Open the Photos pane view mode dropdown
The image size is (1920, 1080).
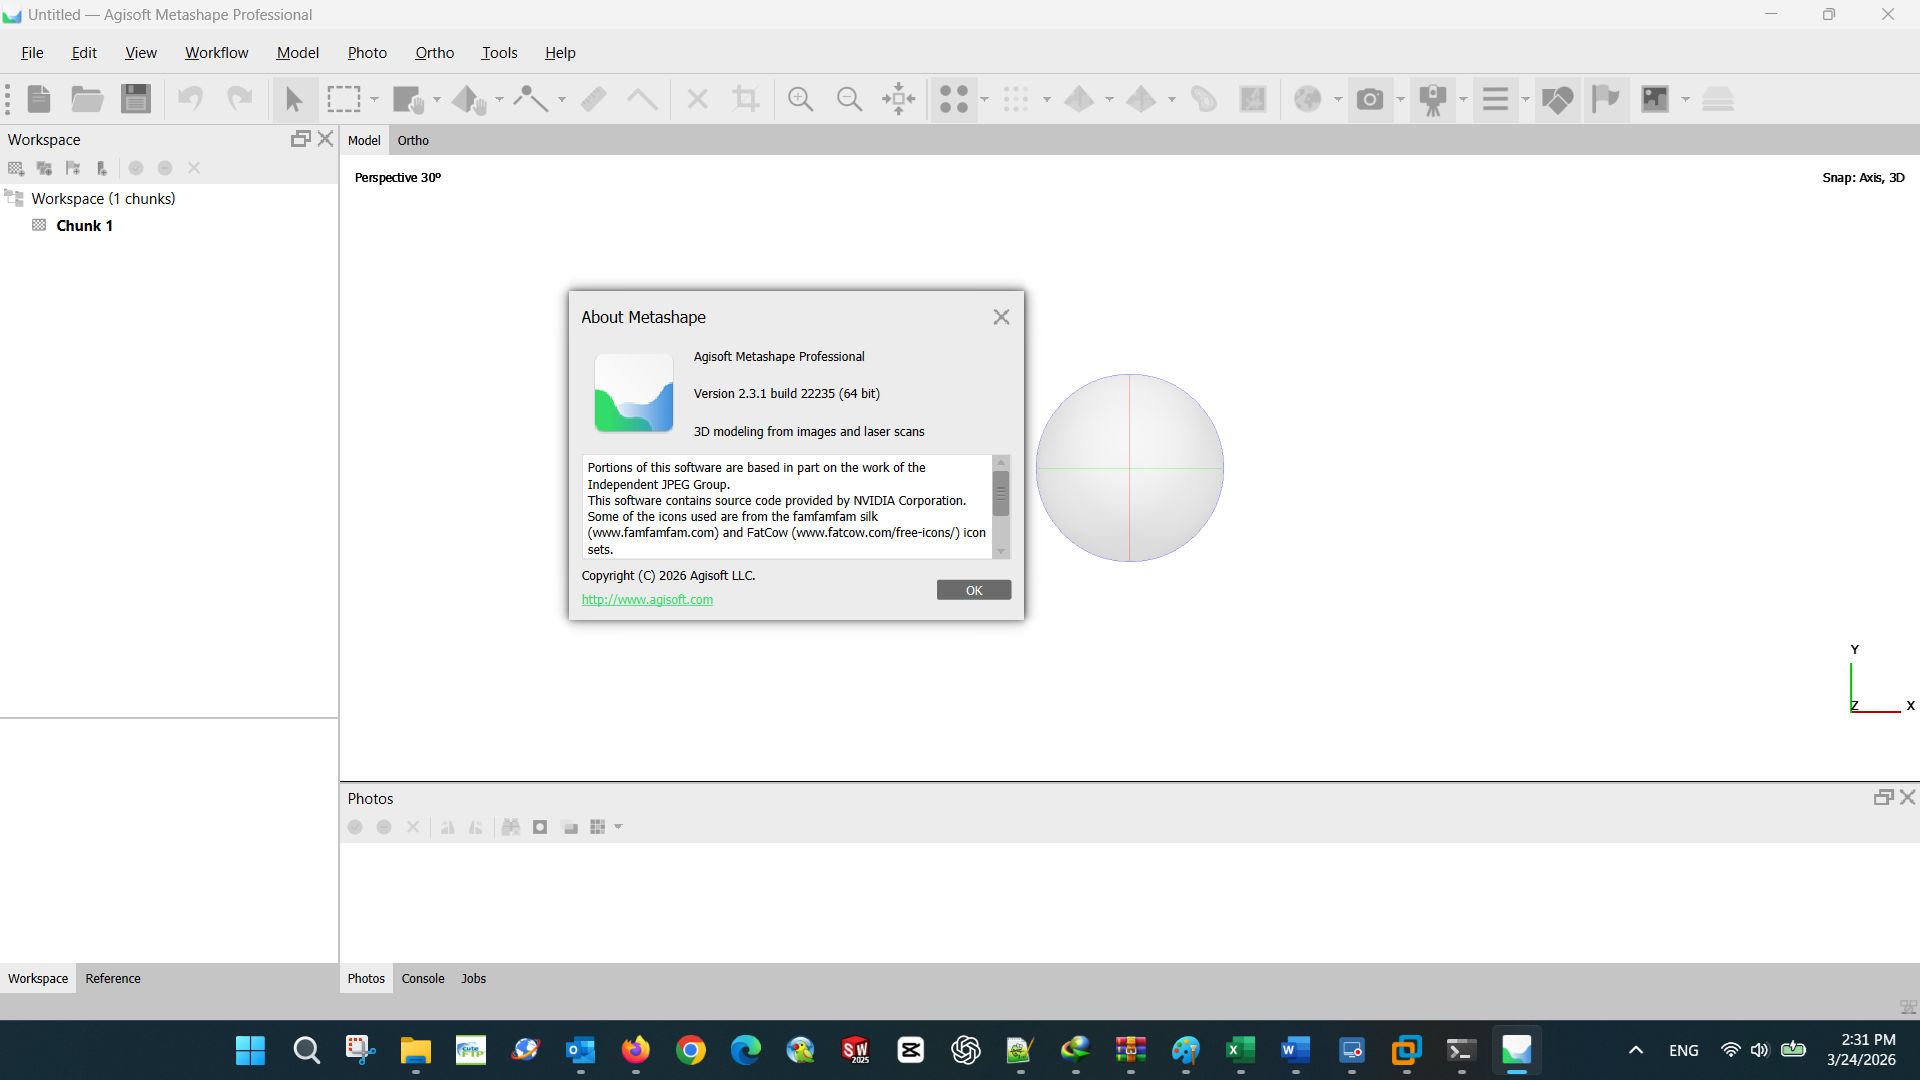click(619, 827)
